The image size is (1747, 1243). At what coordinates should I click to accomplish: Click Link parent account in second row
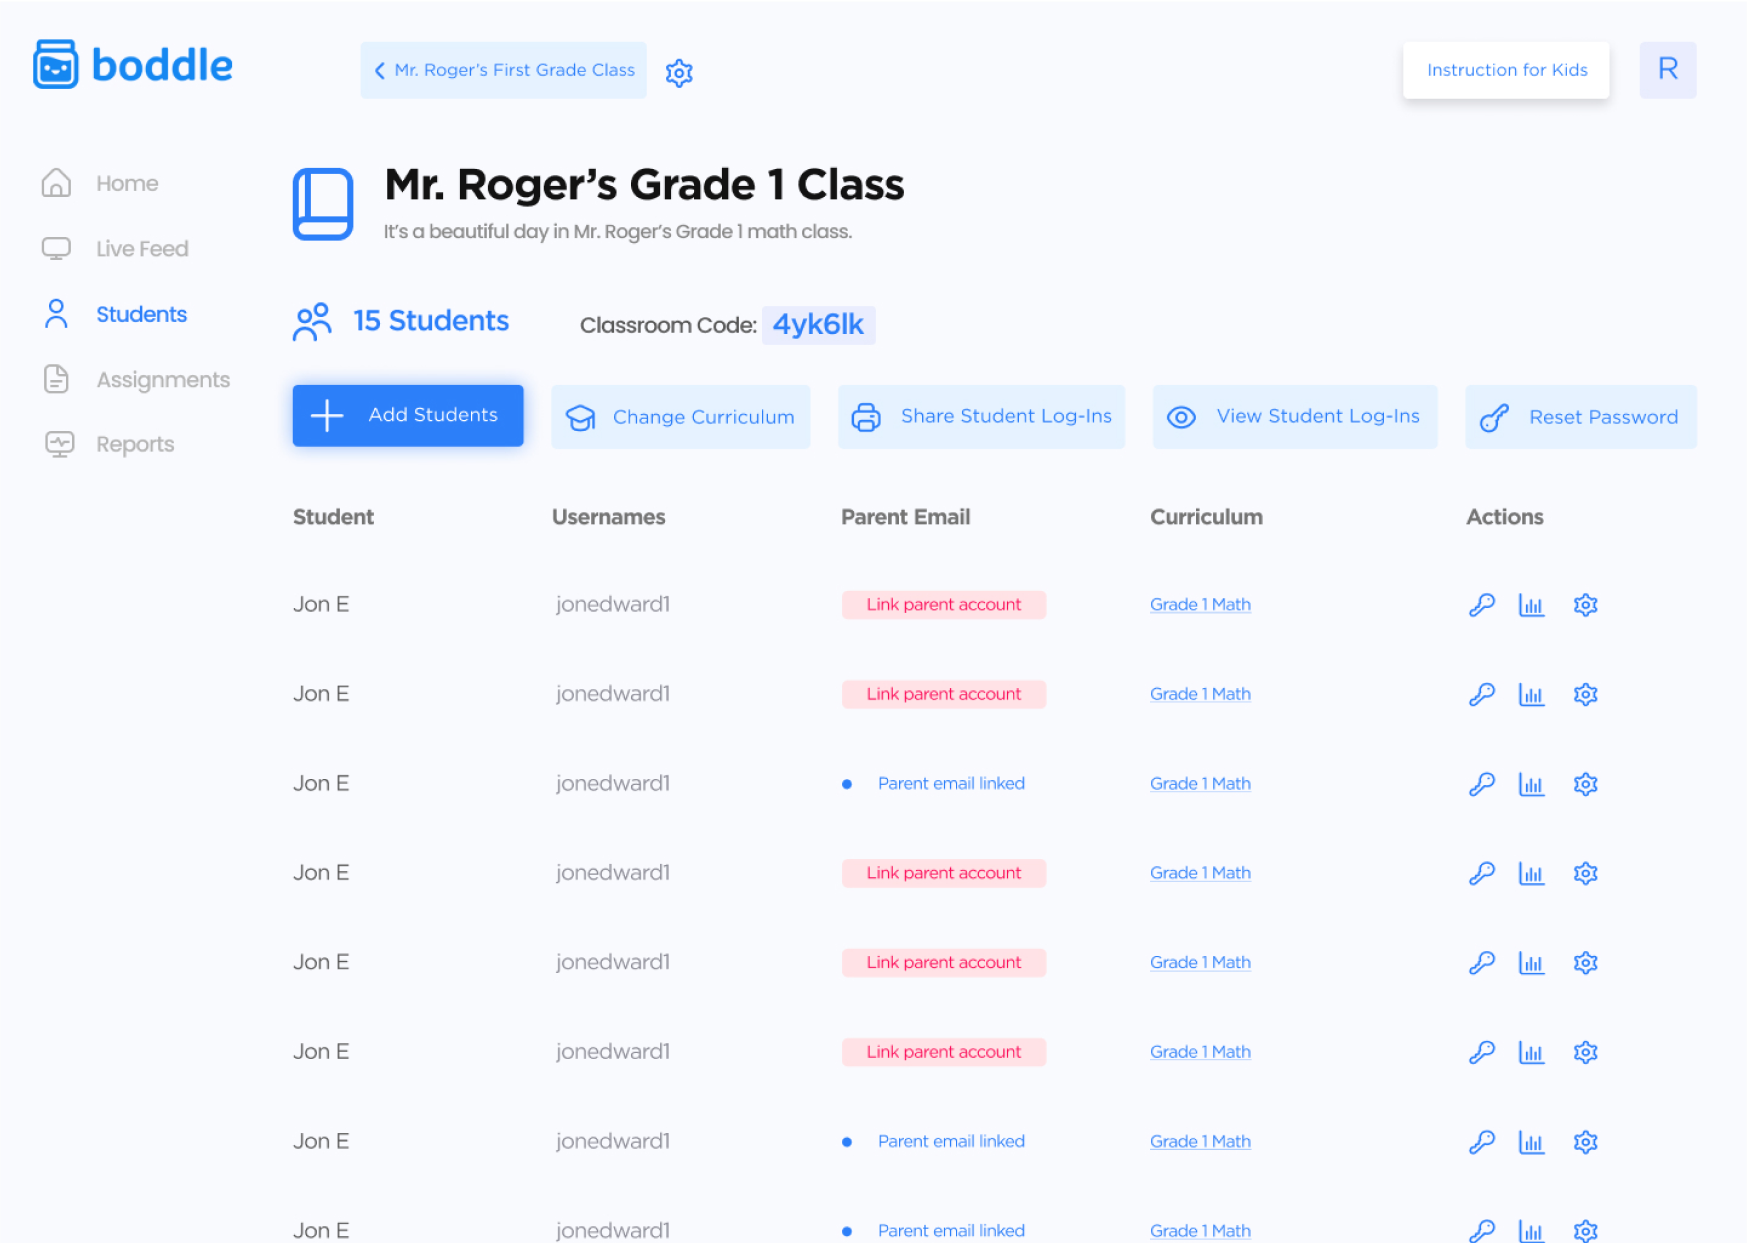(944, 694)
